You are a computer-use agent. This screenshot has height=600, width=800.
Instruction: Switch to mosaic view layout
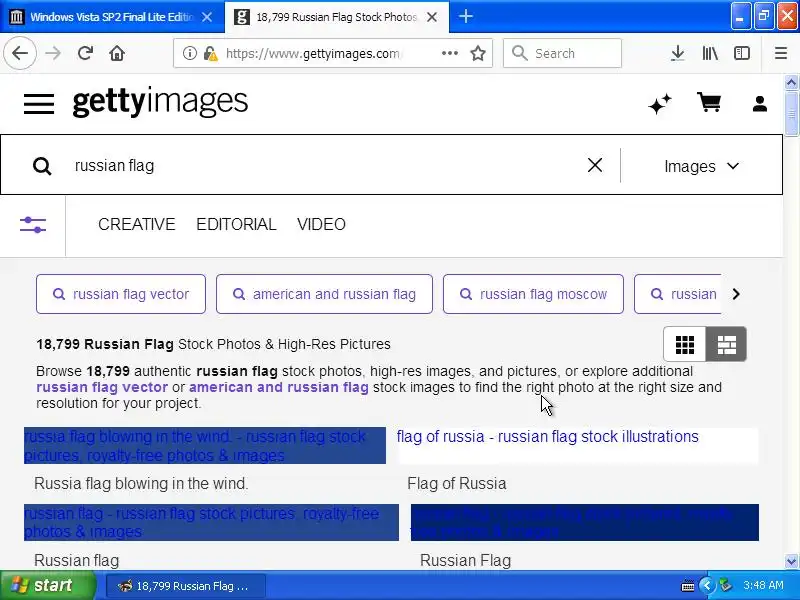pos(727,344)
